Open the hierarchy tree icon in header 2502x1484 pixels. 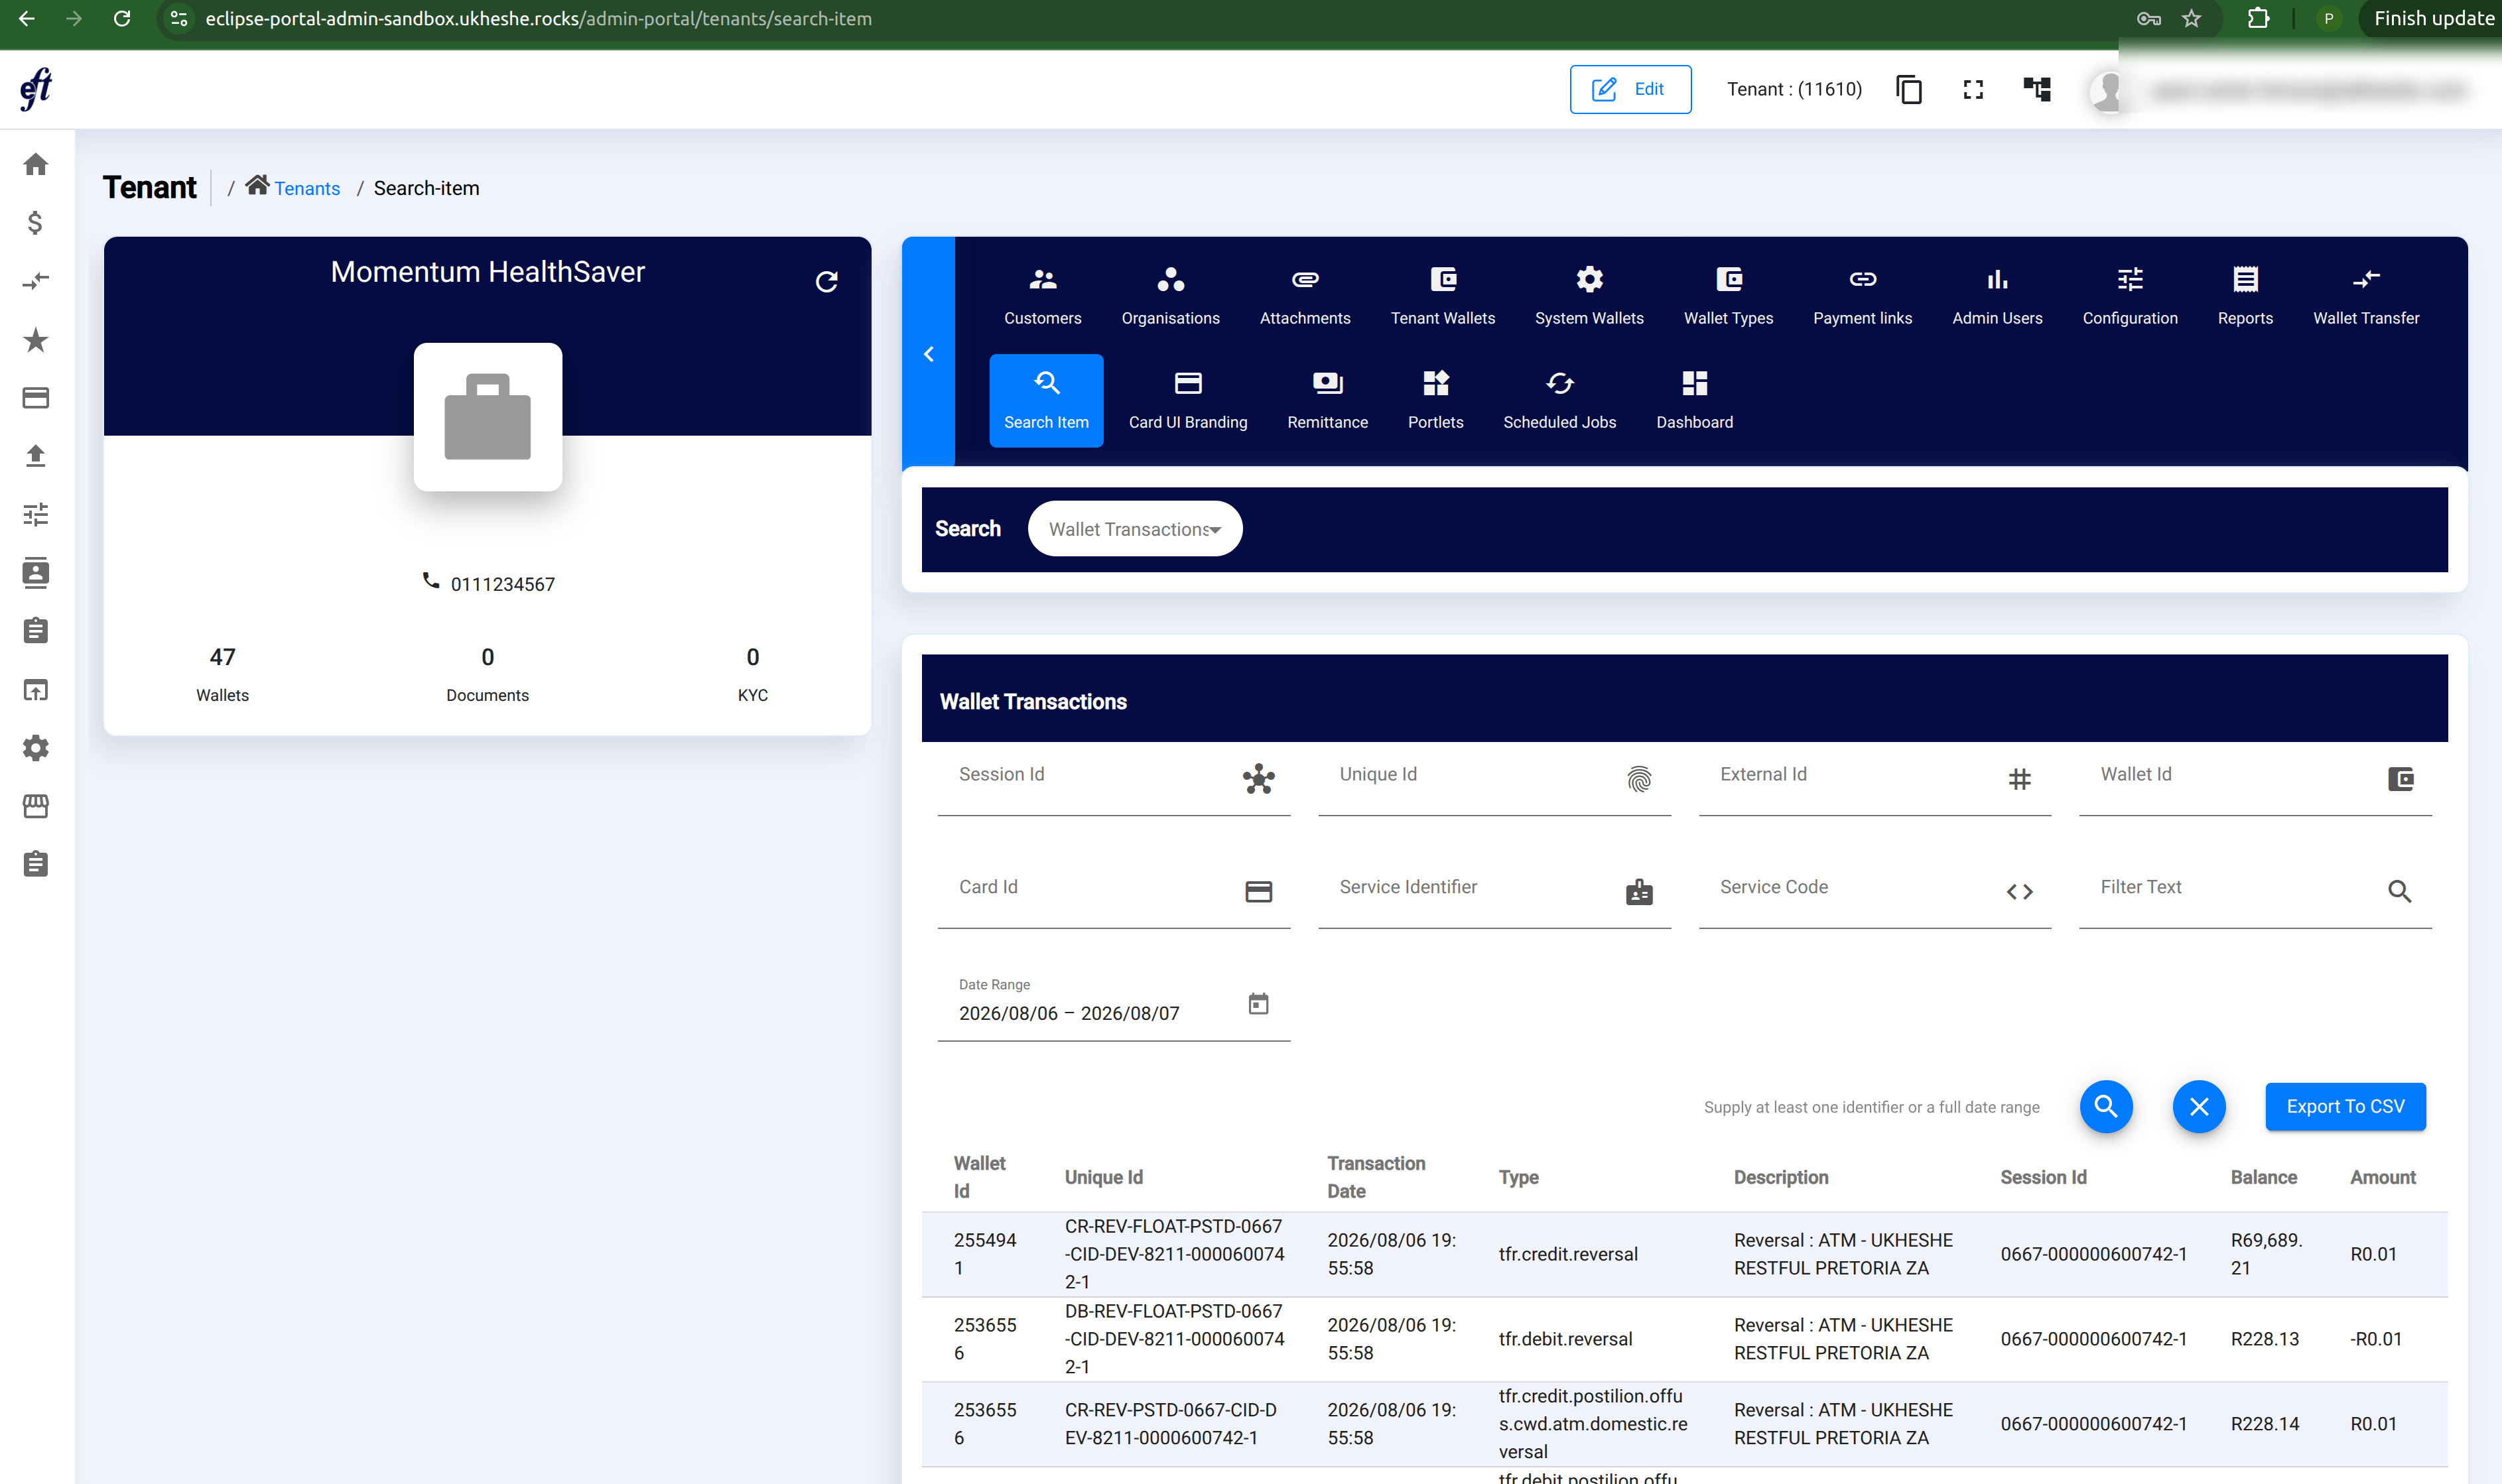tap(2037, 89)
